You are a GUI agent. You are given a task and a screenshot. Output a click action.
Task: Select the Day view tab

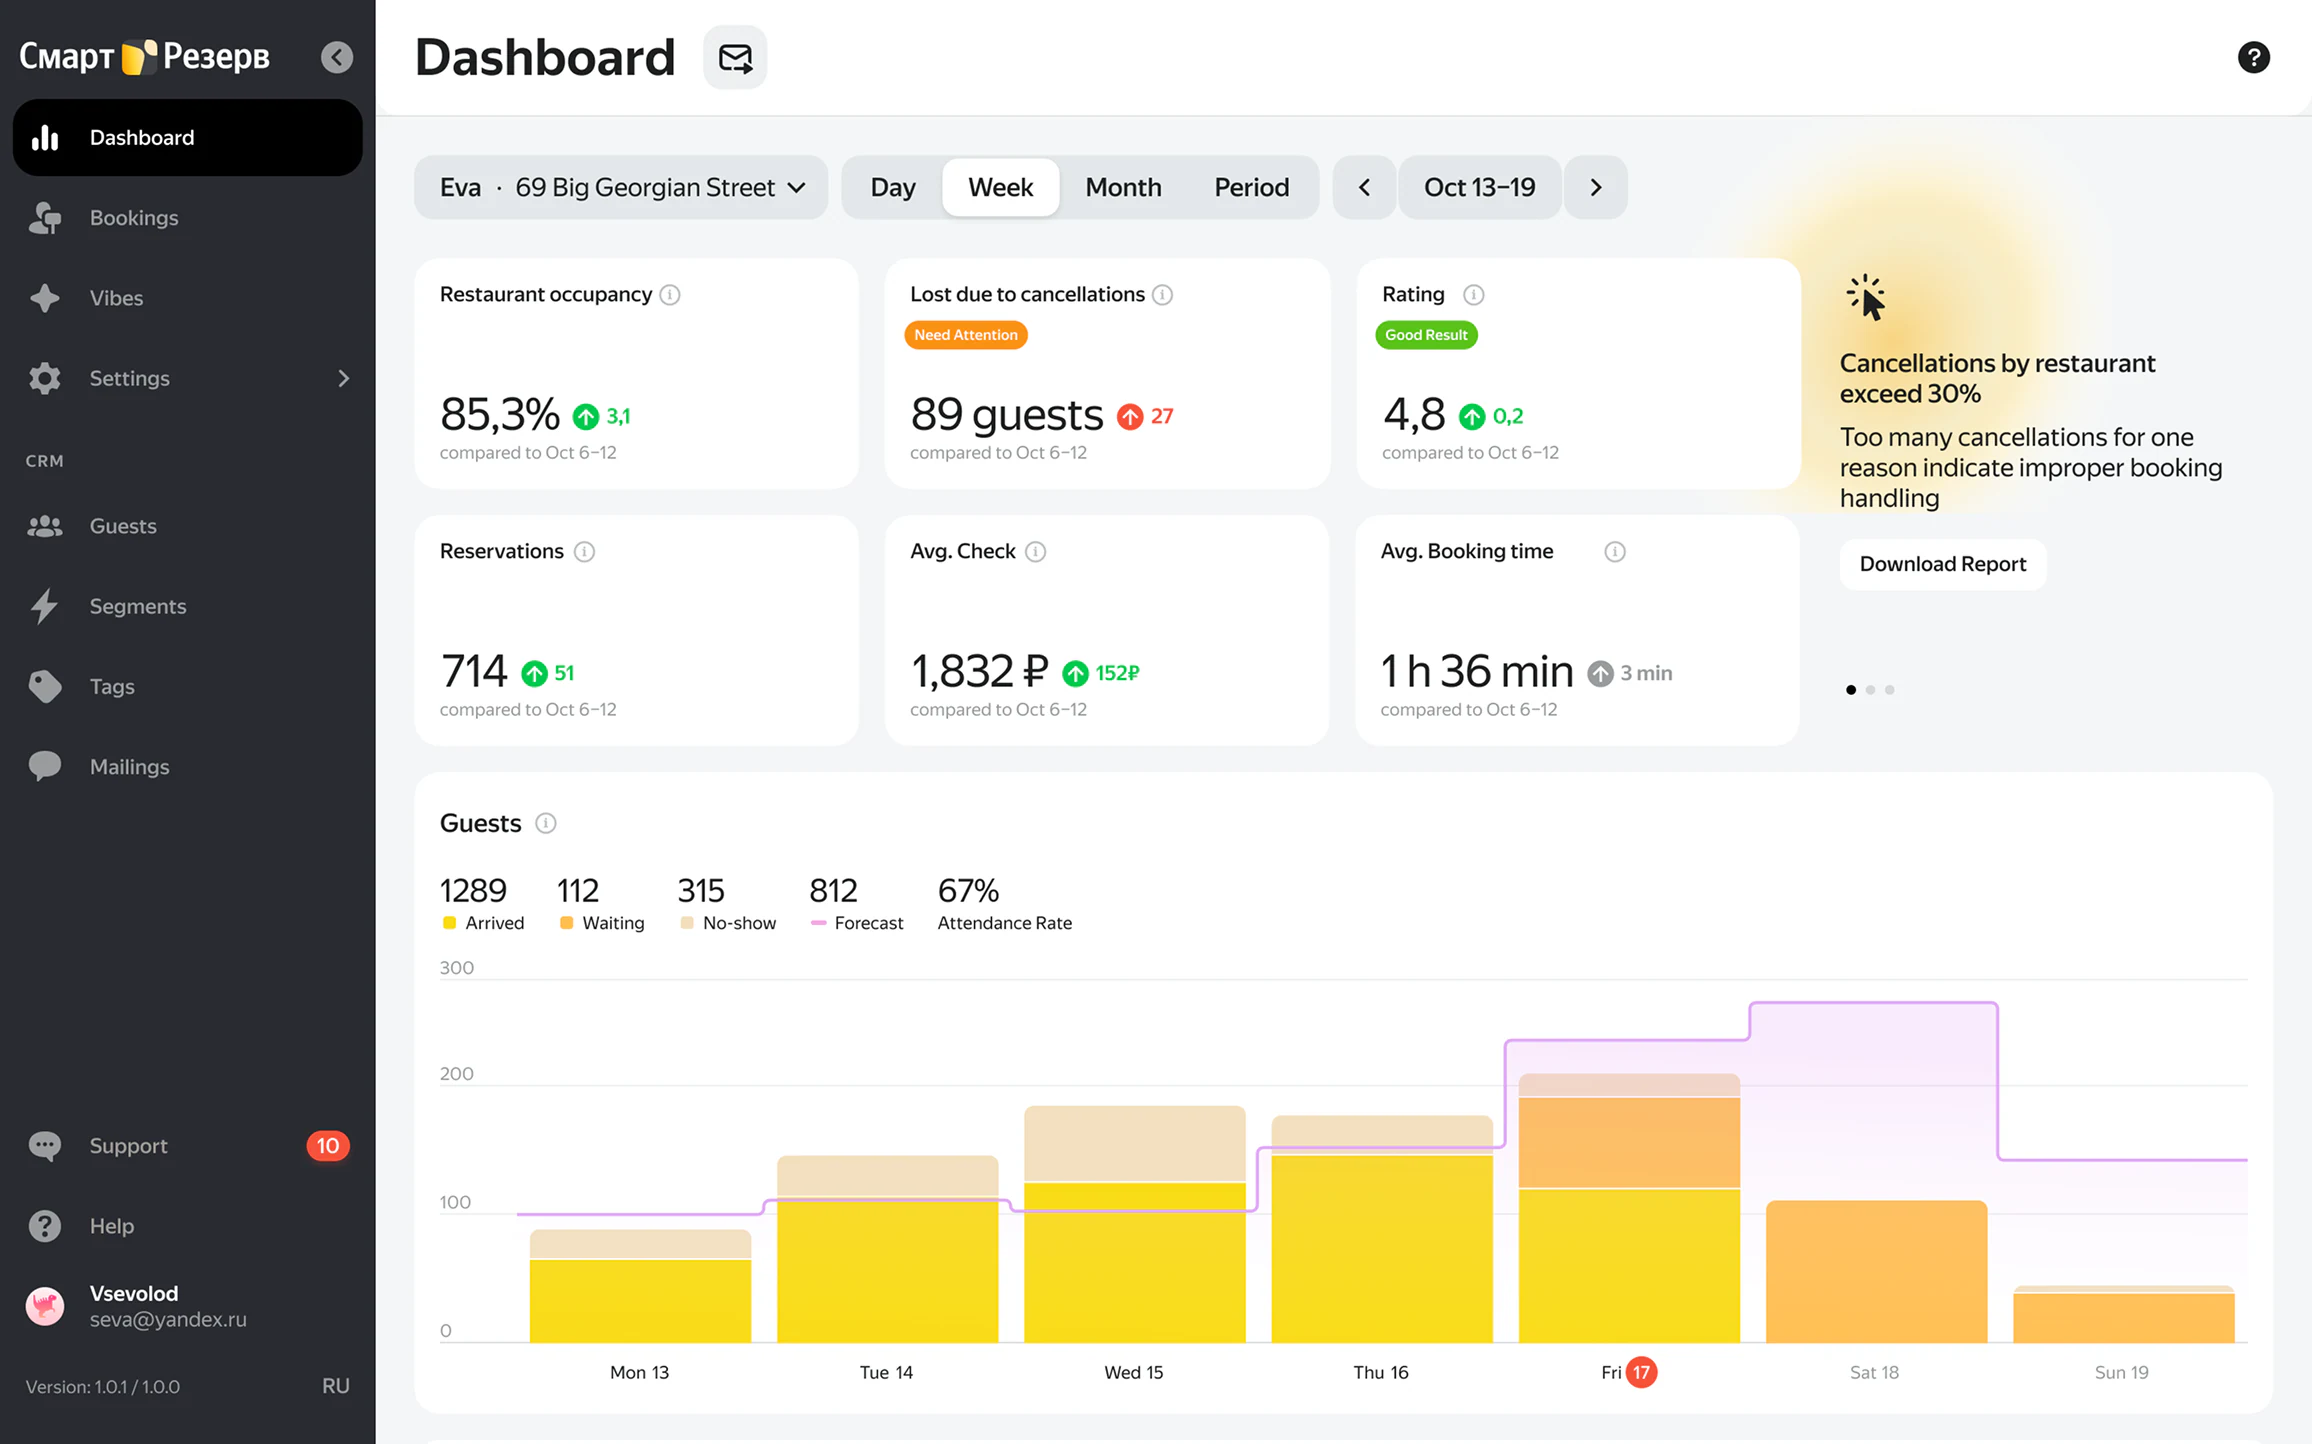(893, 187)
